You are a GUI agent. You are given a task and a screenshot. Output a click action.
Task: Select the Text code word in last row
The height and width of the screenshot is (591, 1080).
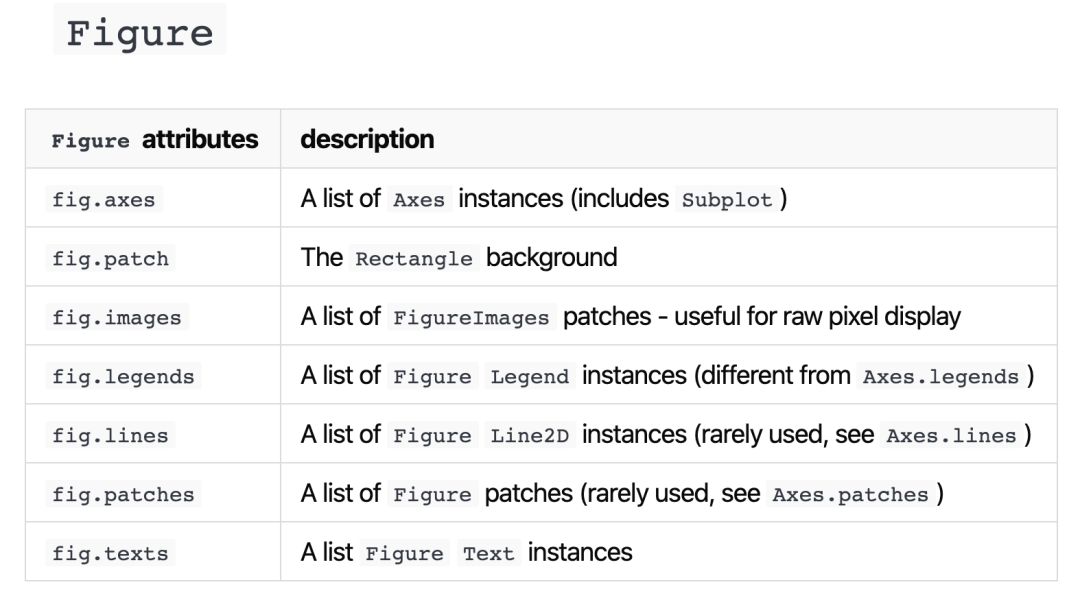(488, 553)
